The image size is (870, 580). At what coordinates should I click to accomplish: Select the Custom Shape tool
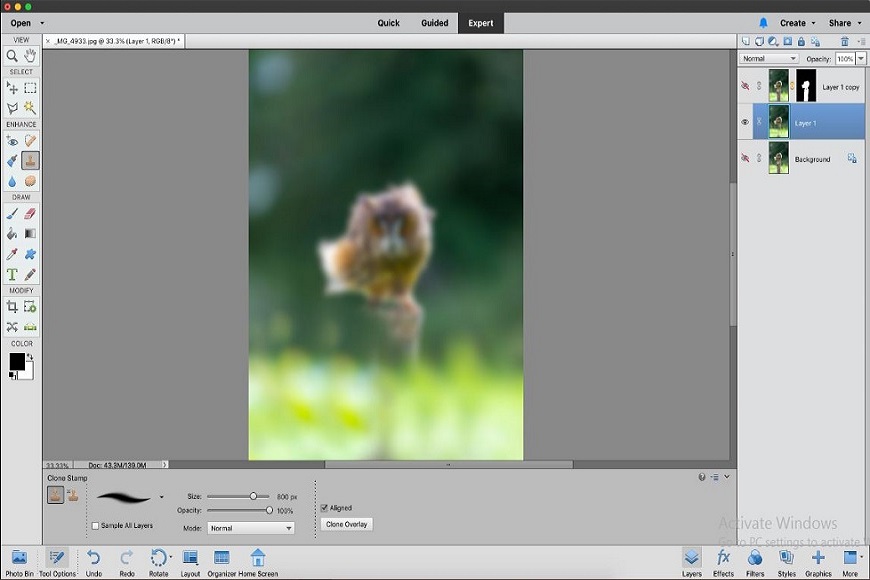pyautogui.click(x=30, y=254)
